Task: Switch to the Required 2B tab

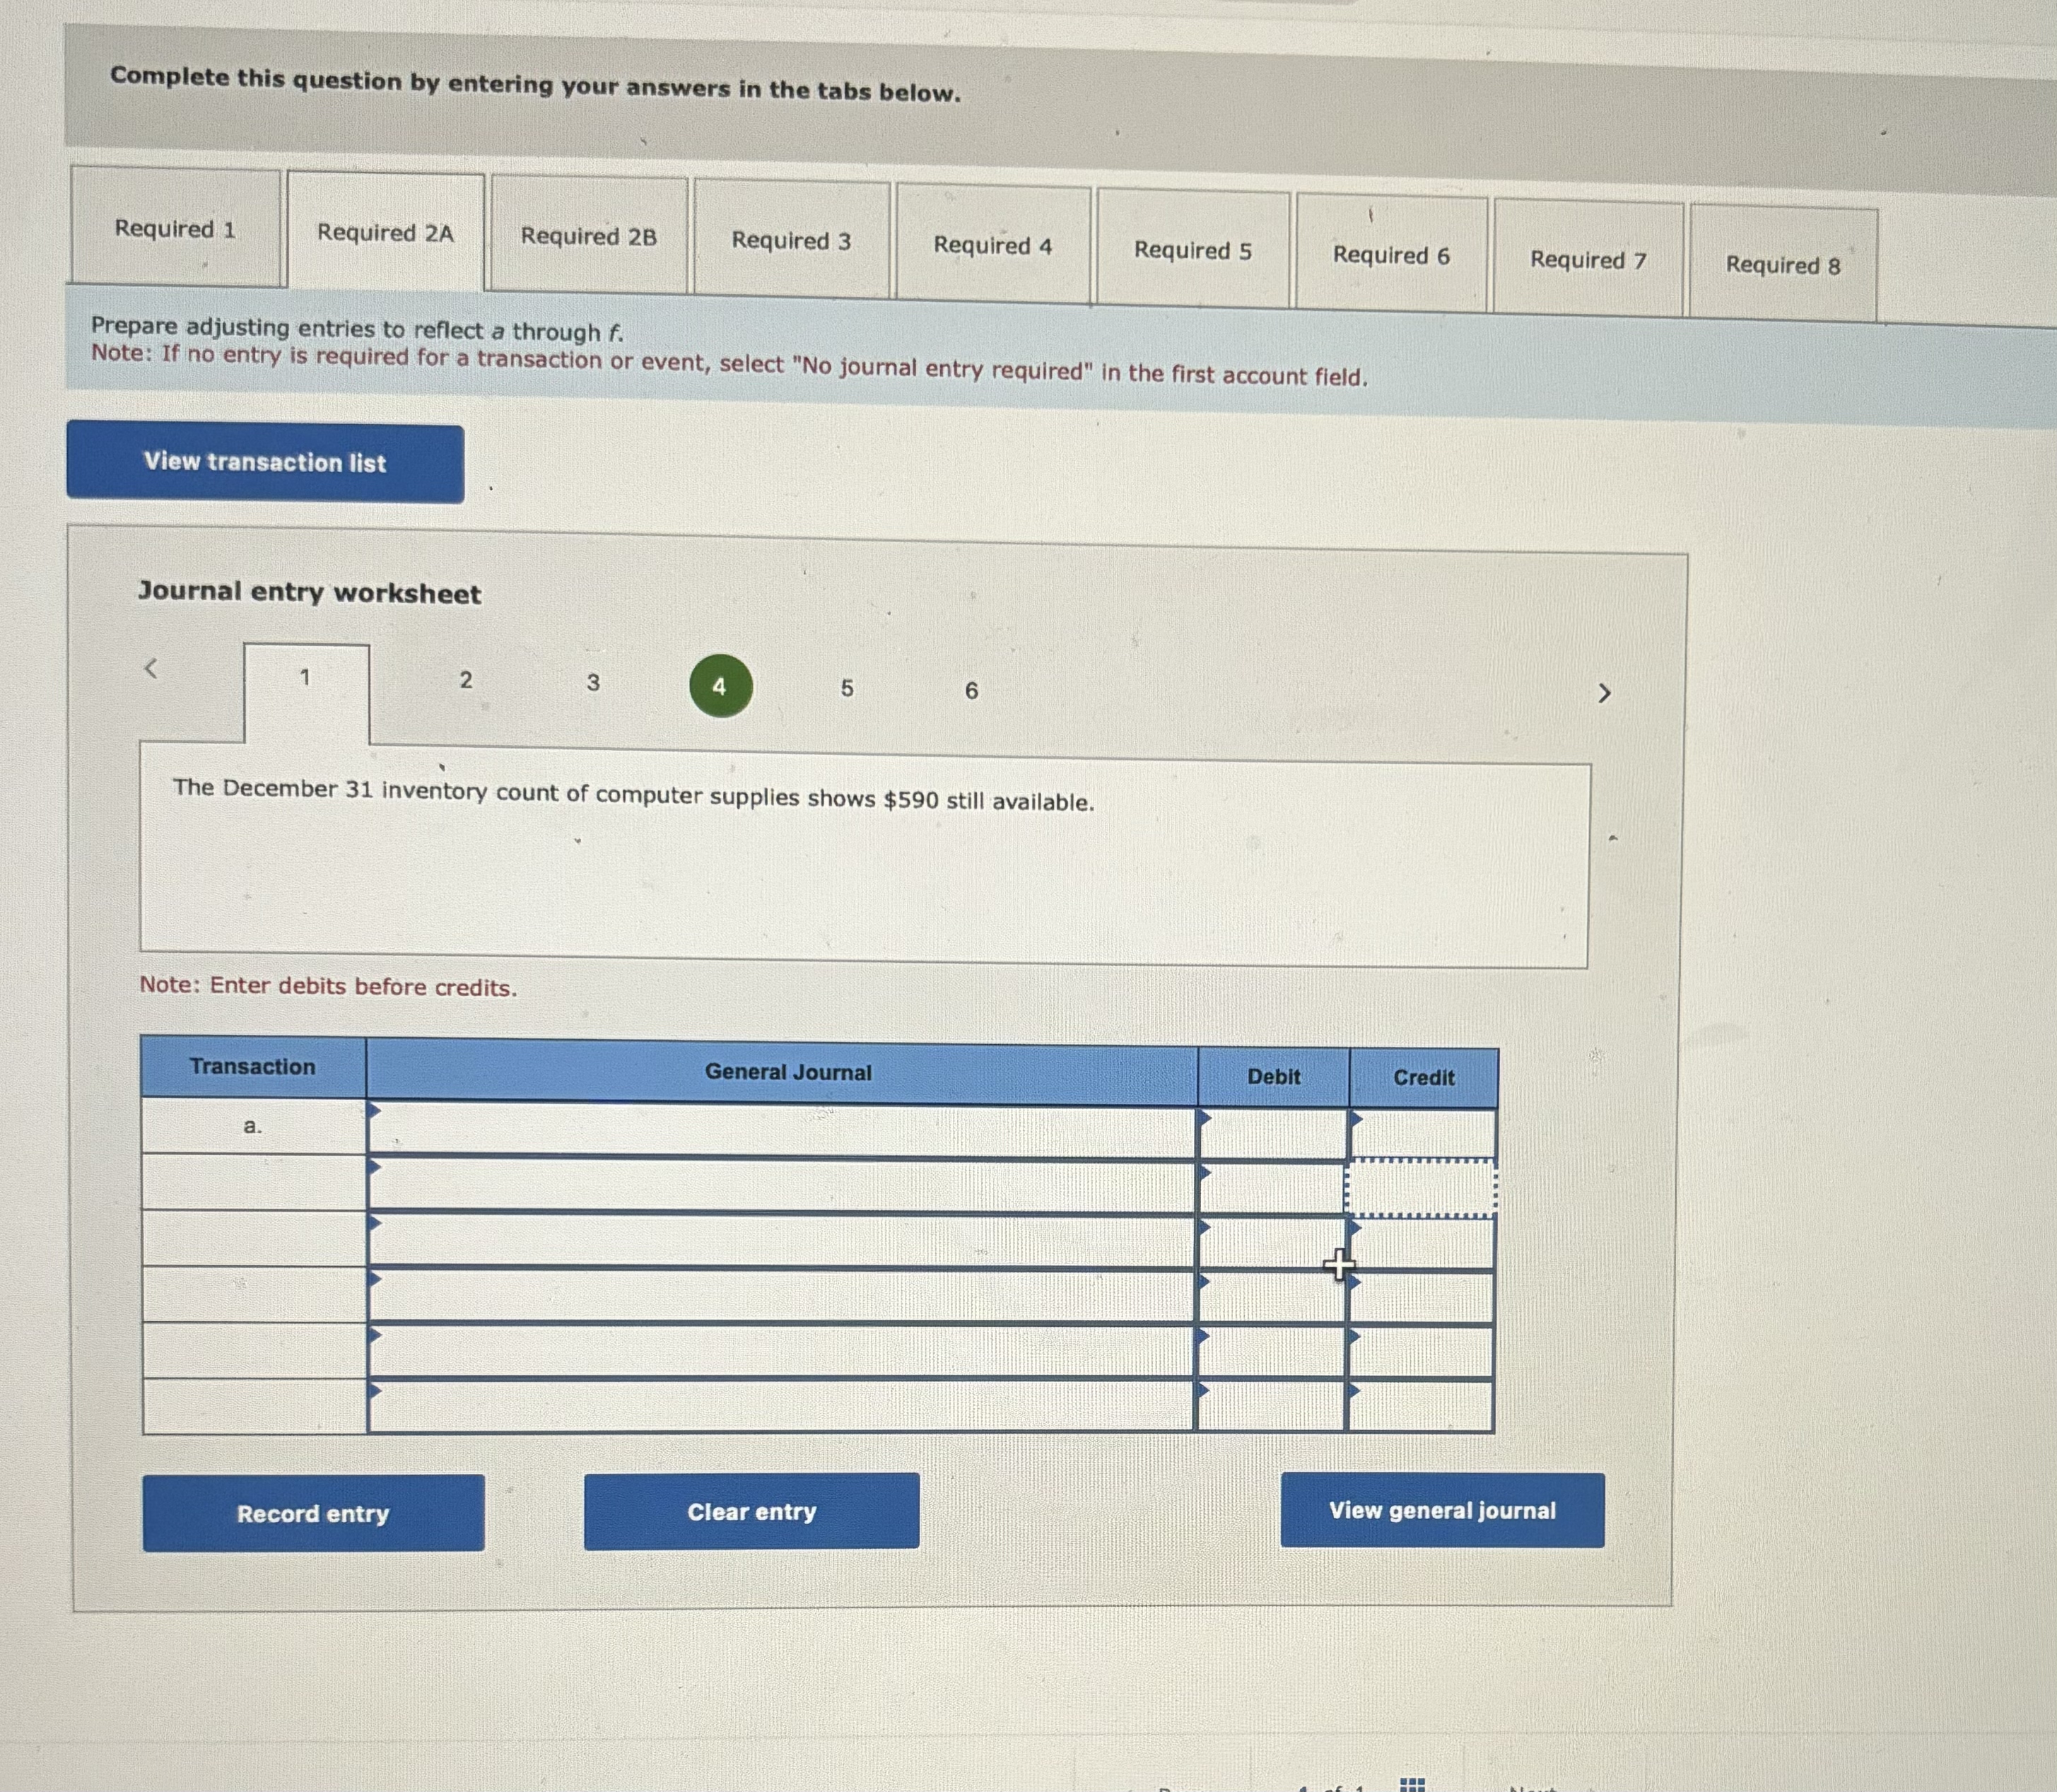Action: point(588,237)
